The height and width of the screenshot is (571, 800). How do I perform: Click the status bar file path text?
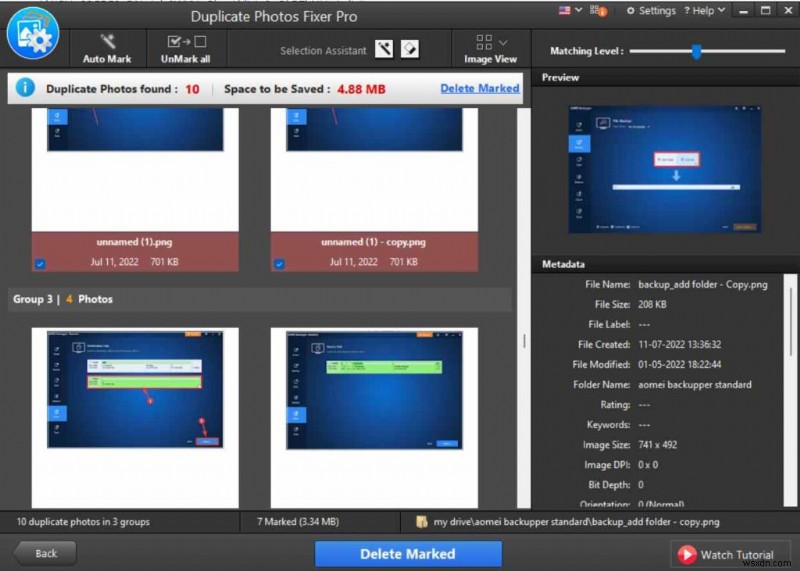tap(576, 522)
